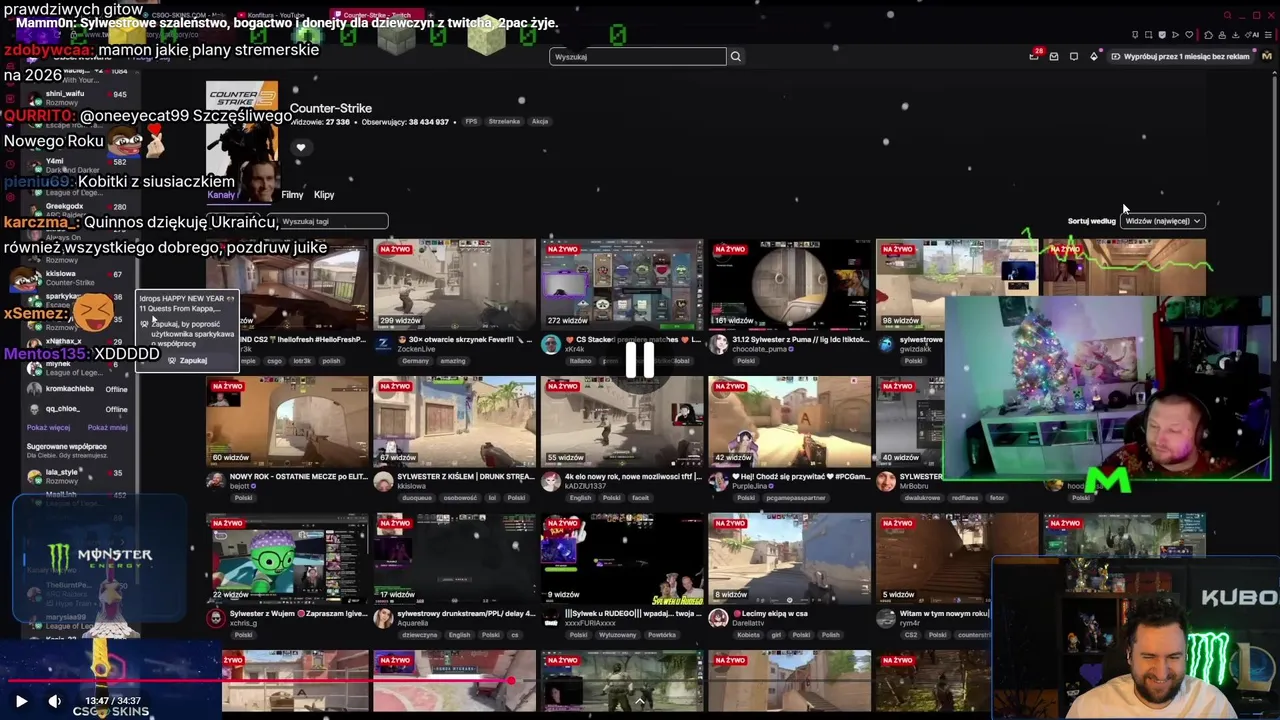
Task: Open the Twitch chat bubble icon
Action: point(1074,57)
